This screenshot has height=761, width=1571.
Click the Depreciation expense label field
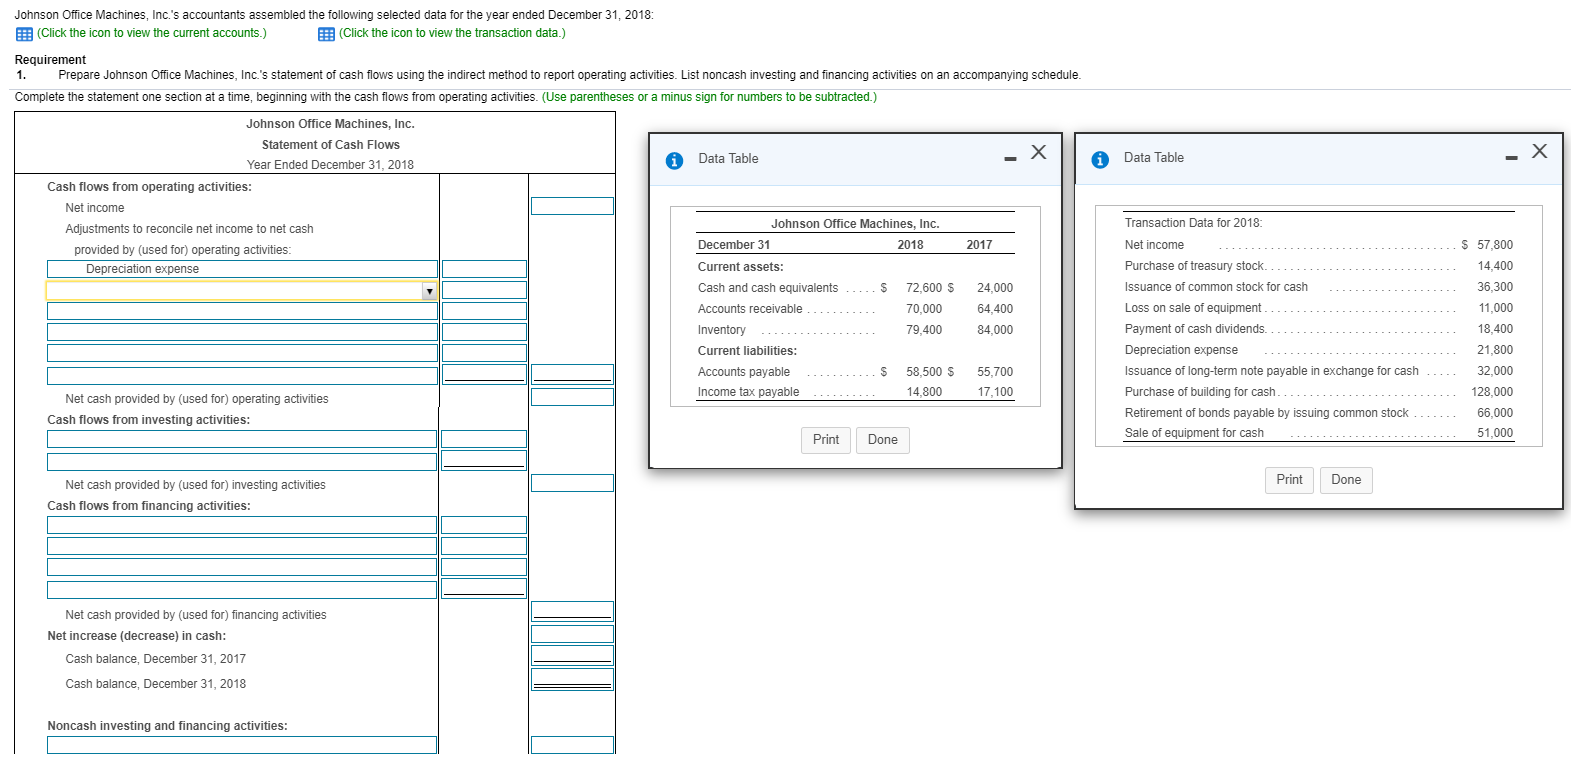(x=242, y=269)
